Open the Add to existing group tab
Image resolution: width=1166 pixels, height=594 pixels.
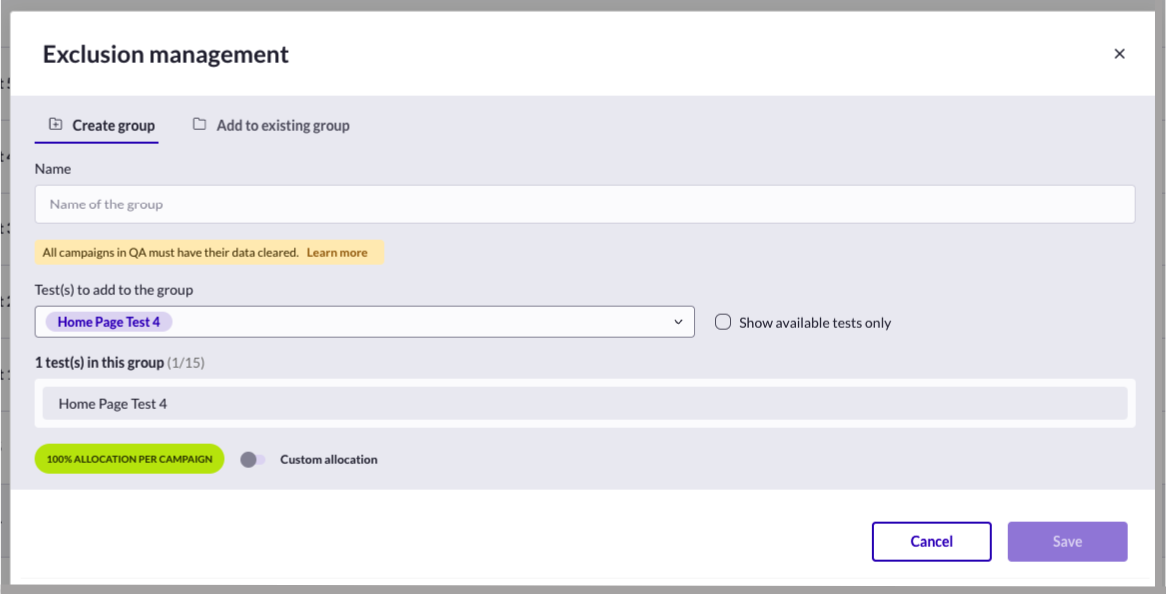271,126
